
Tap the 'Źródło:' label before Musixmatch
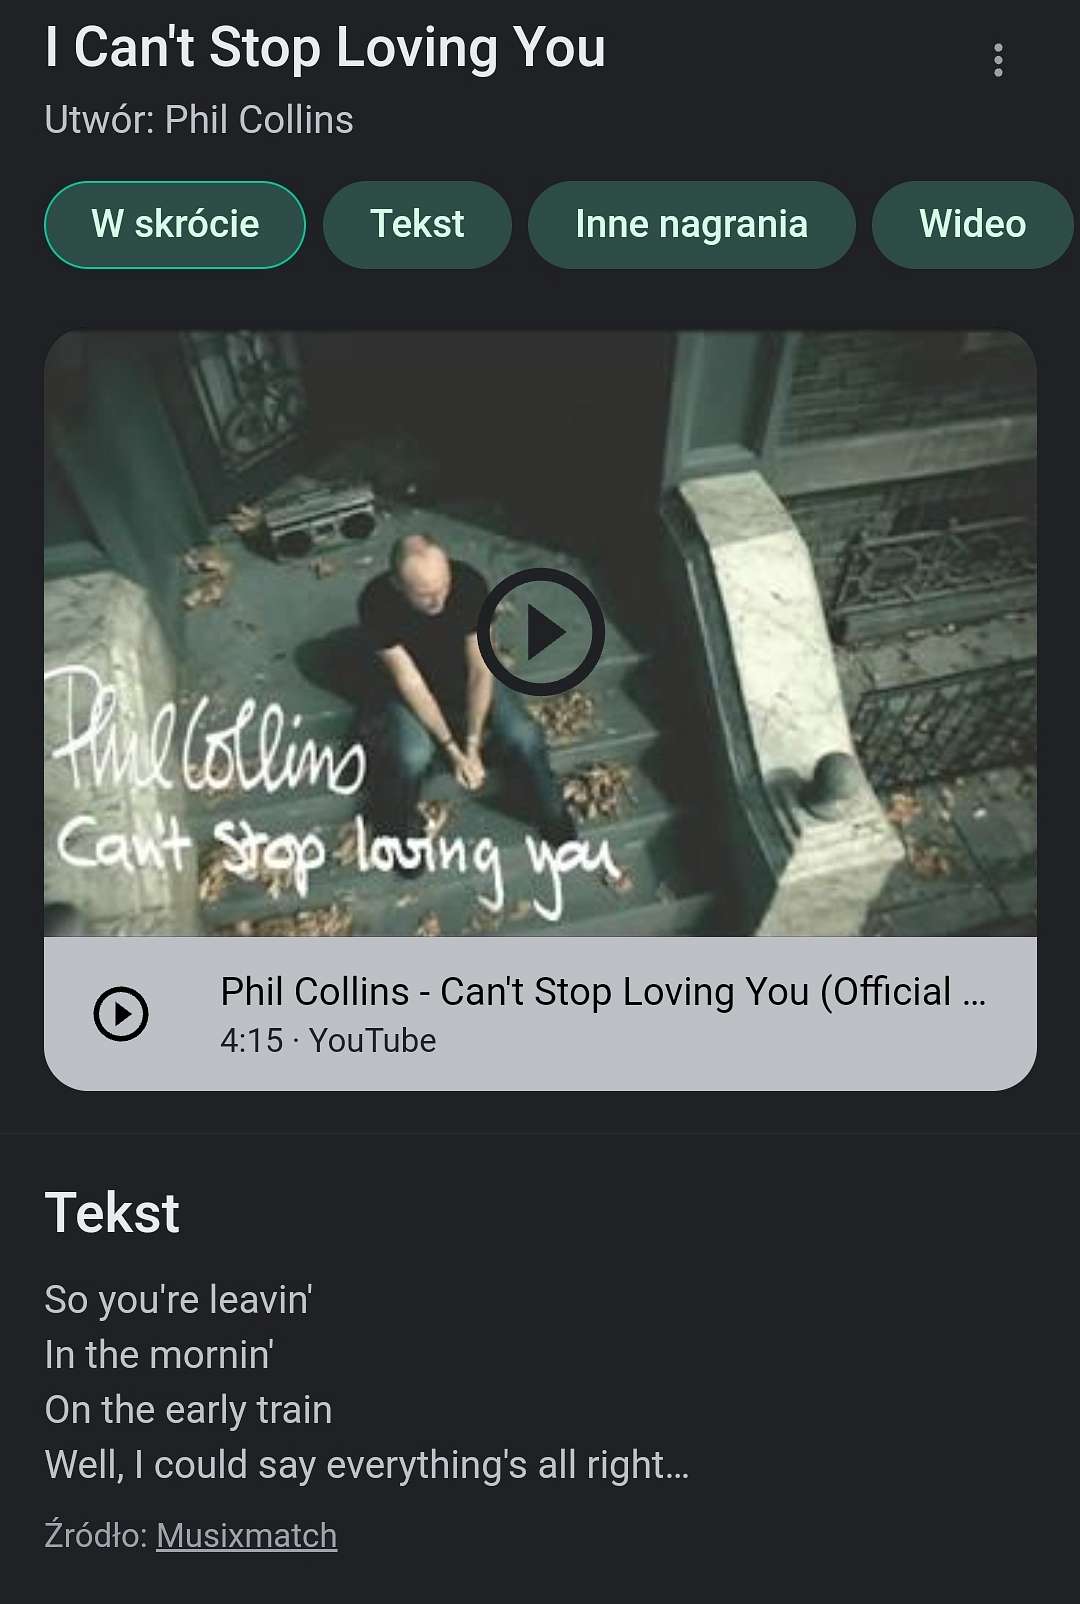[97, 1535]
